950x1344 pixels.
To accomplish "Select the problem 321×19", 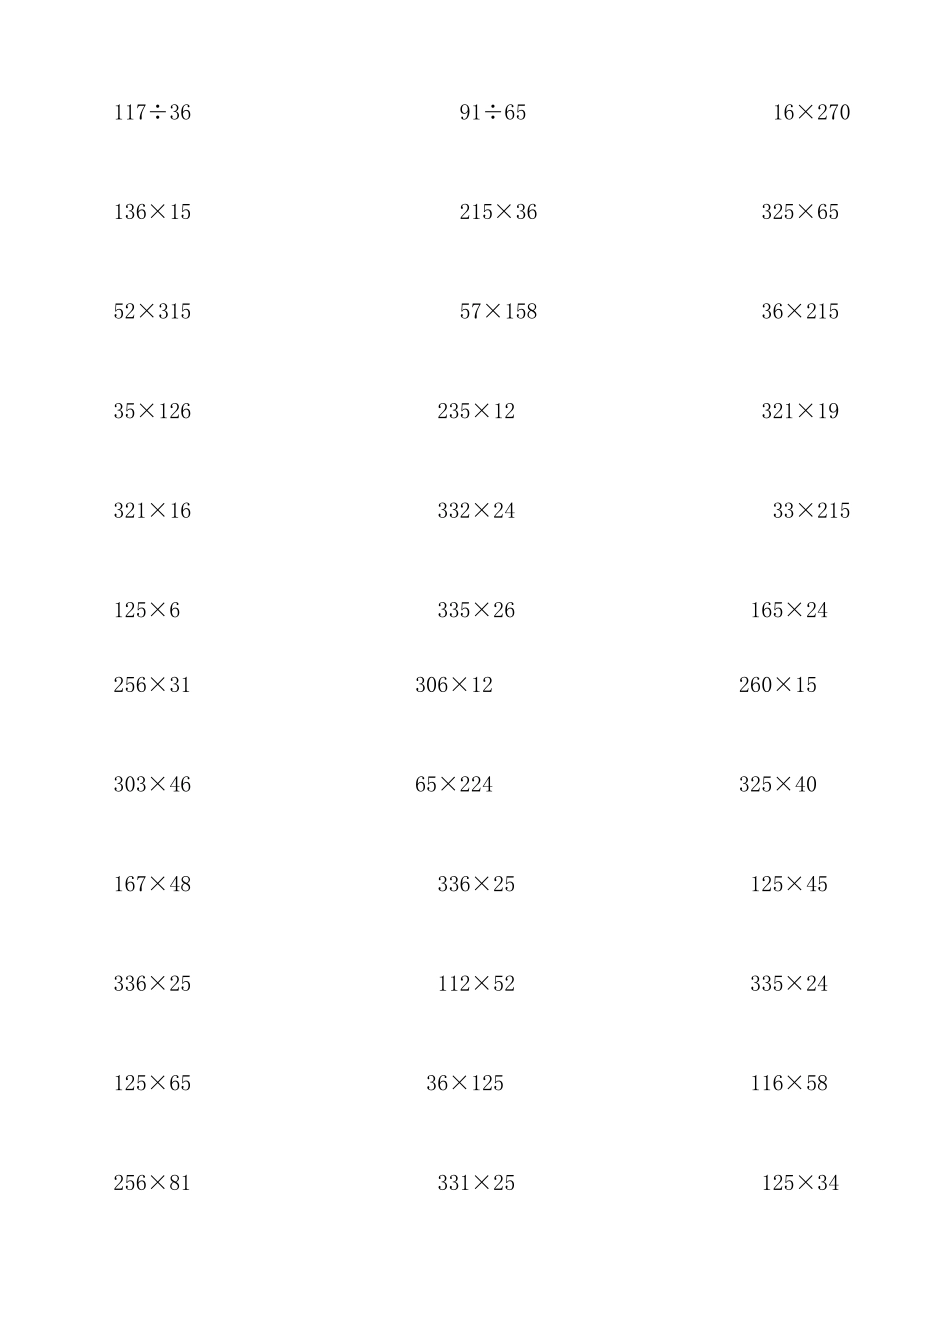I will (x=800, y=411).
